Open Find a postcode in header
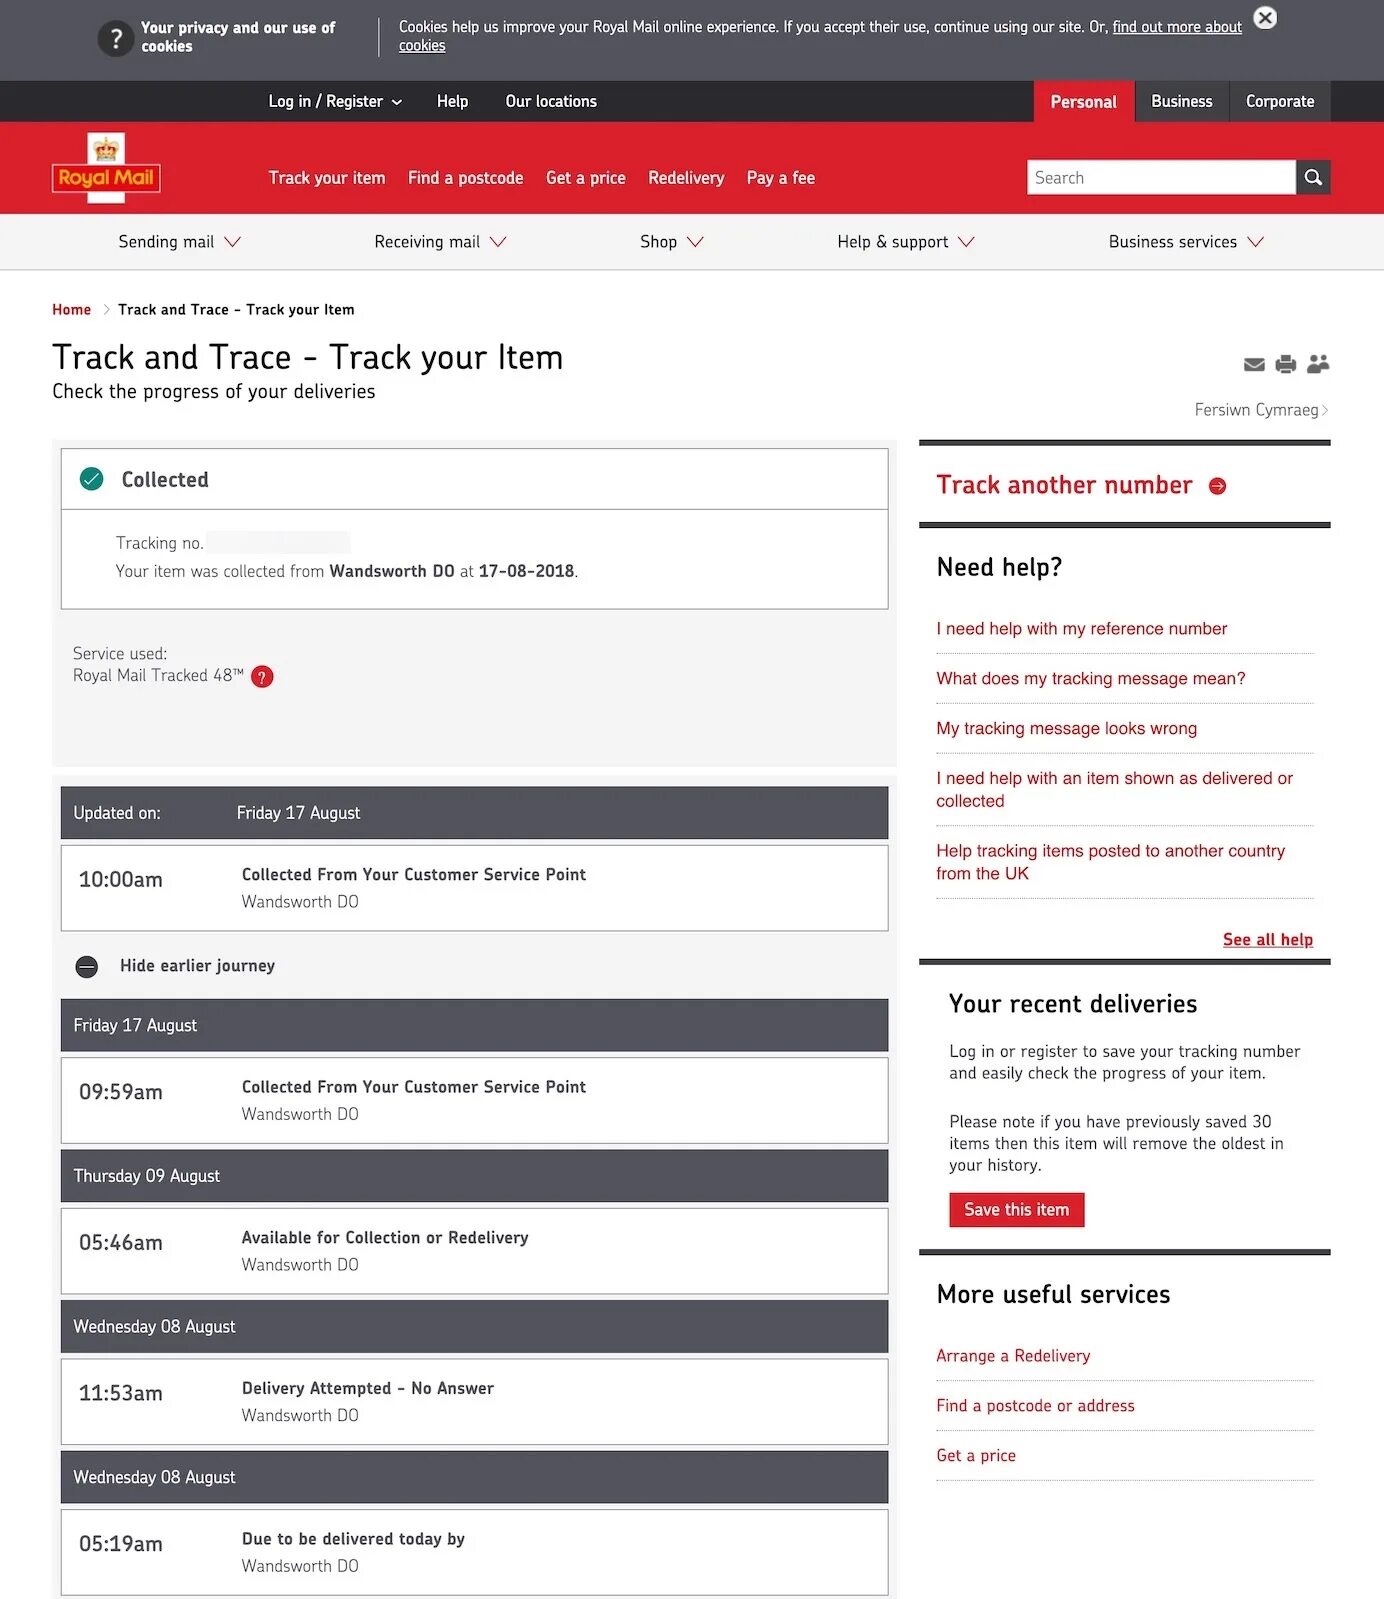The width and height of the screenshot is (1384, 1599). [465, 178]
